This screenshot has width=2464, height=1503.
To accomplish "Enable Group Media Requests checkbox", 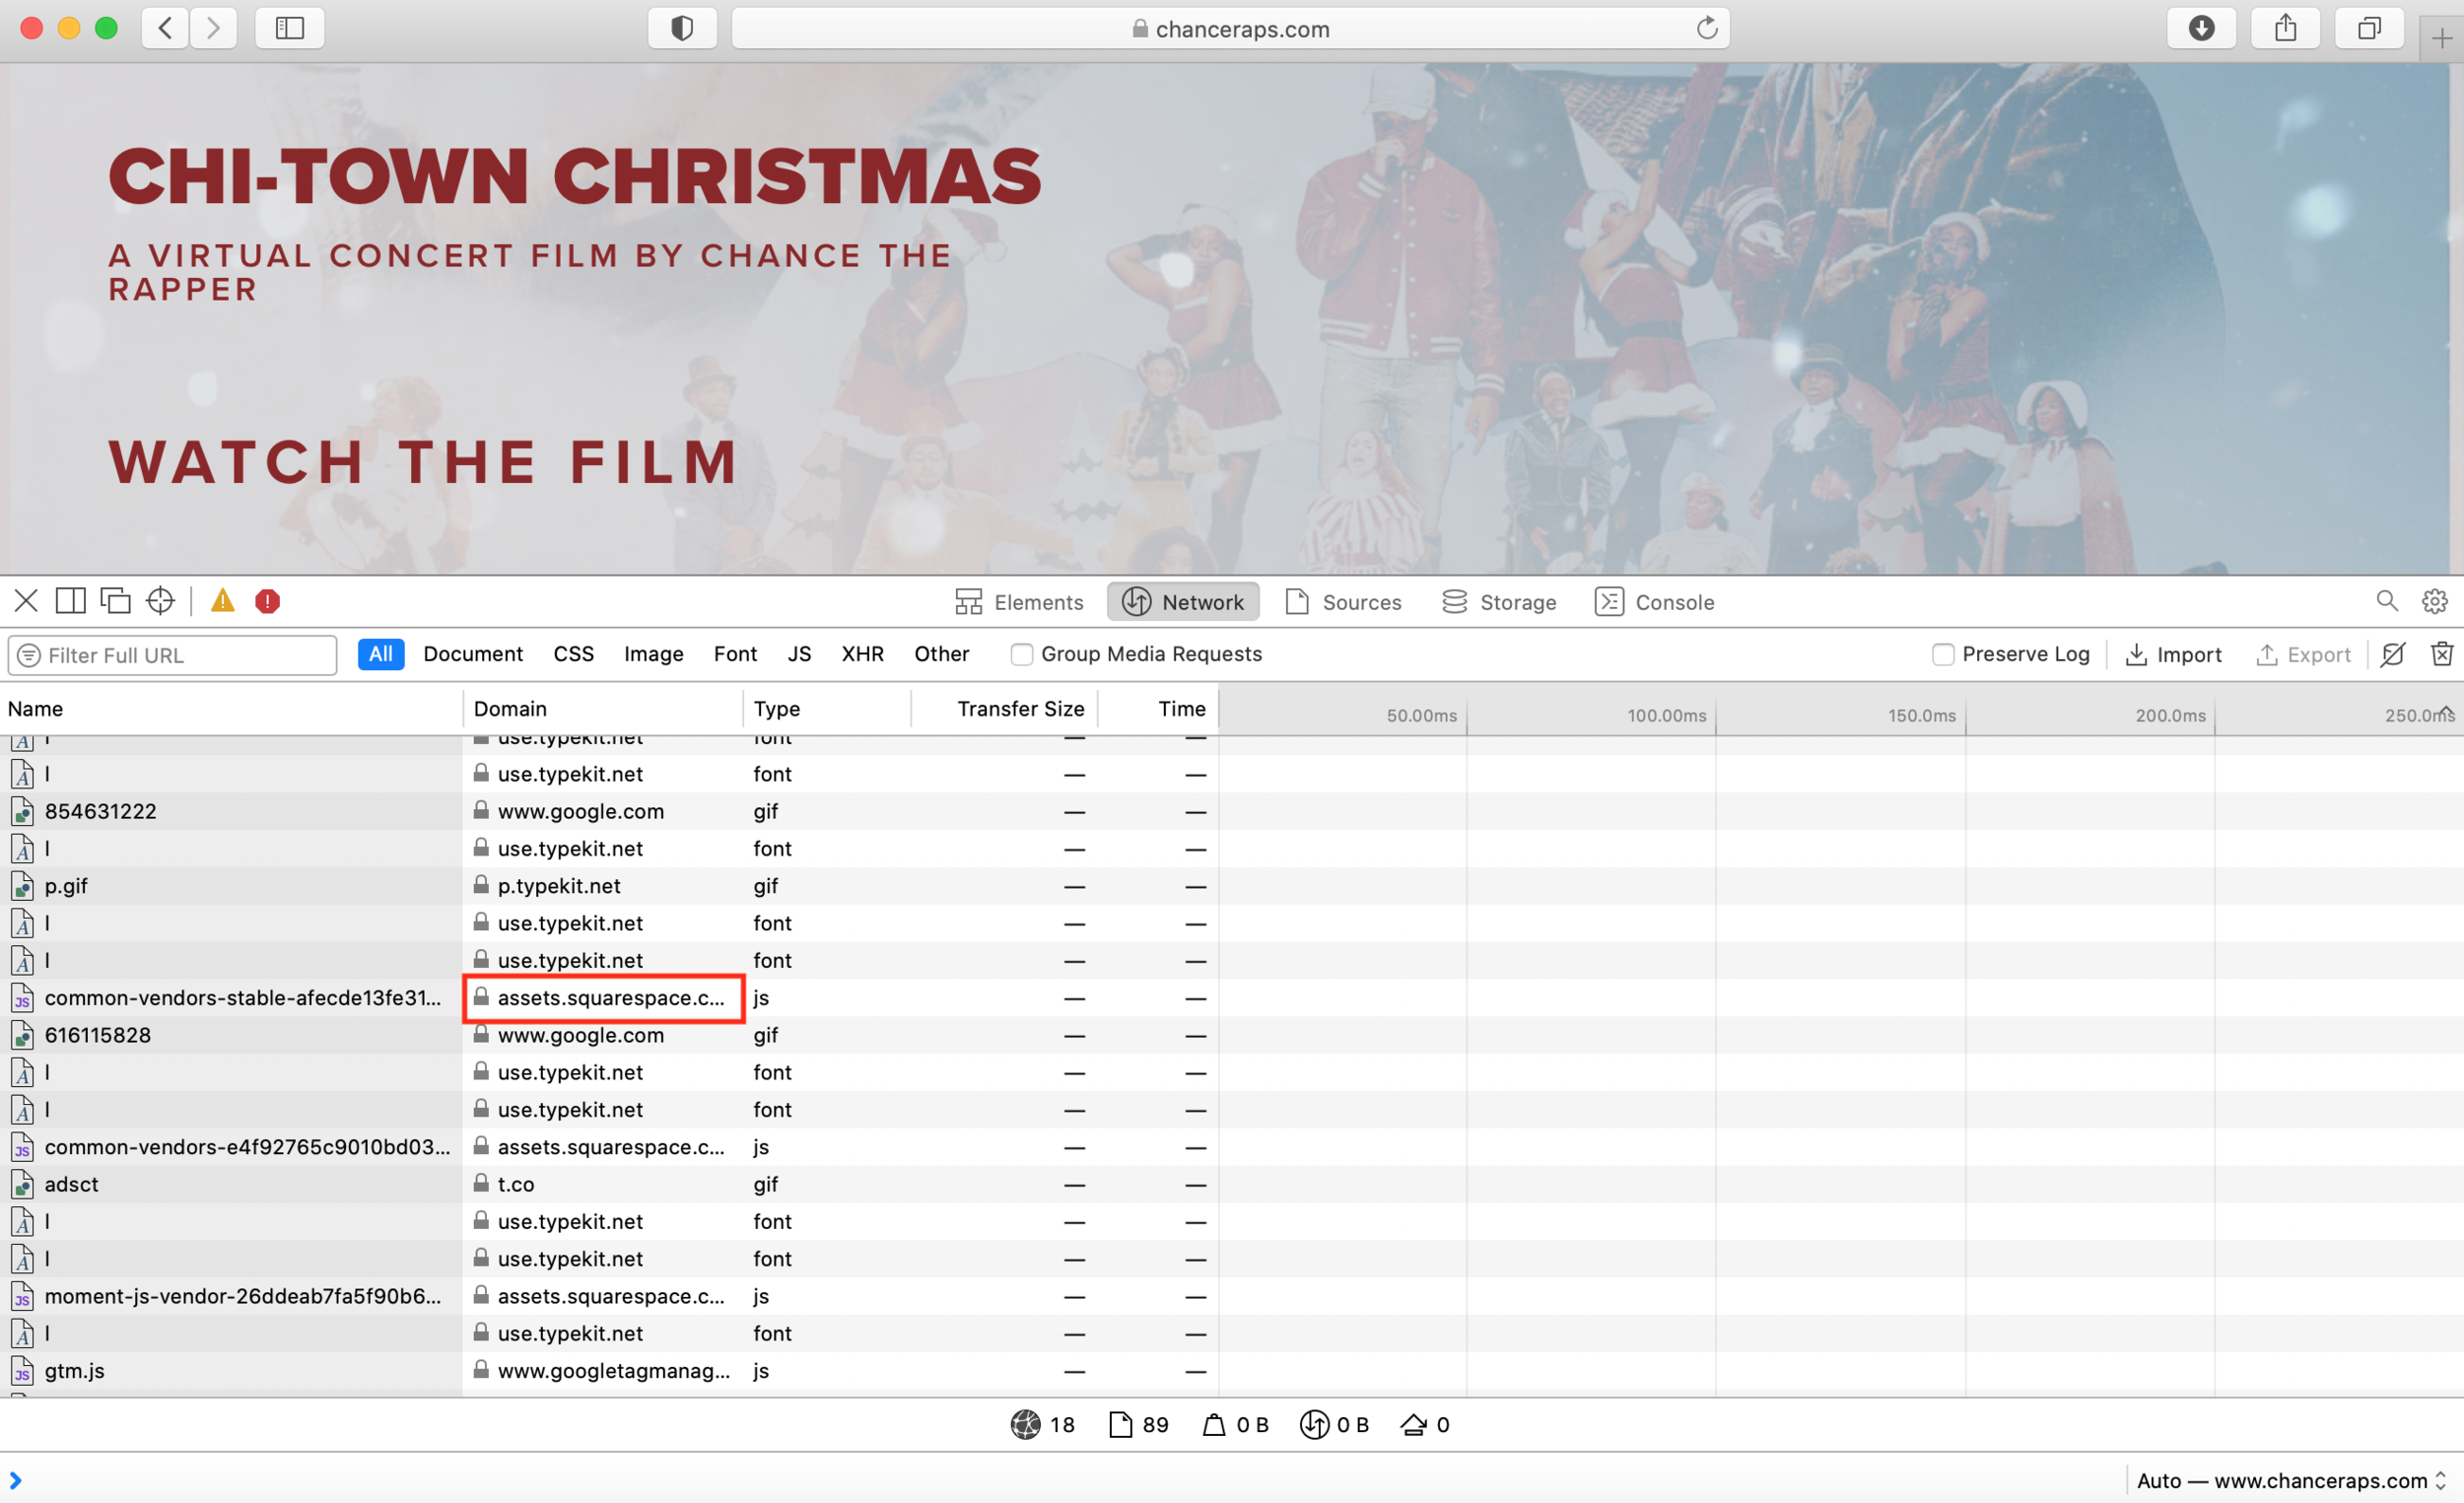I will pos(1021,654).
